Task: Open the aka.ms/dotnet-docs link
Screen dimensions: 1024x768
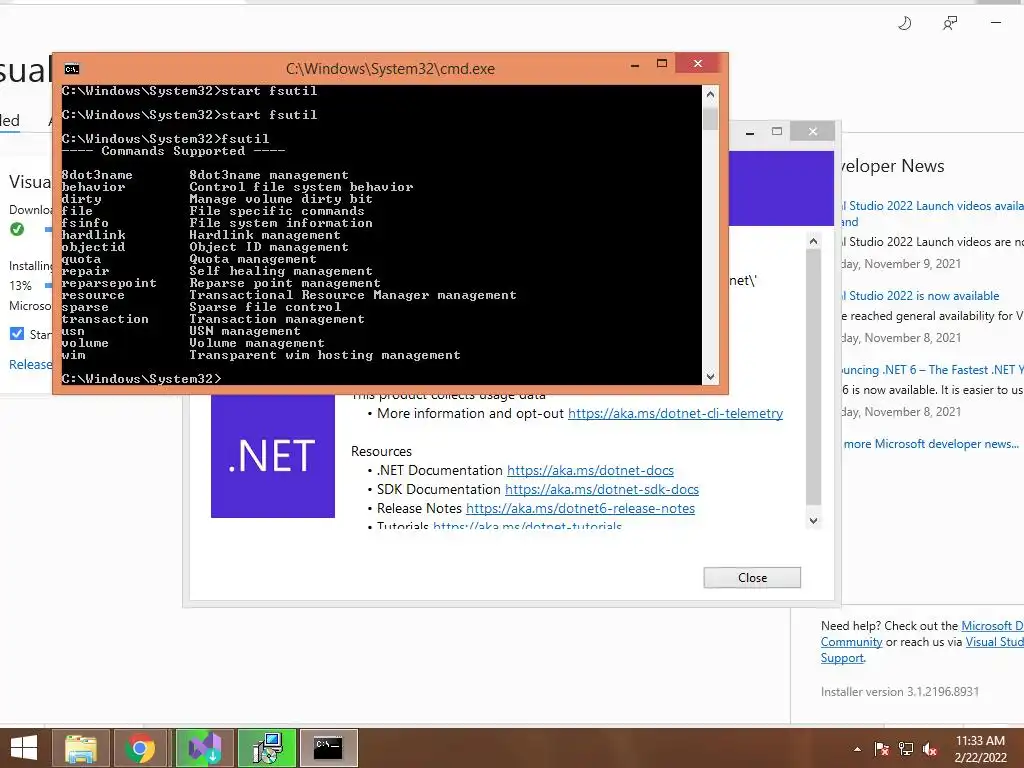Action: coord(590,470)
